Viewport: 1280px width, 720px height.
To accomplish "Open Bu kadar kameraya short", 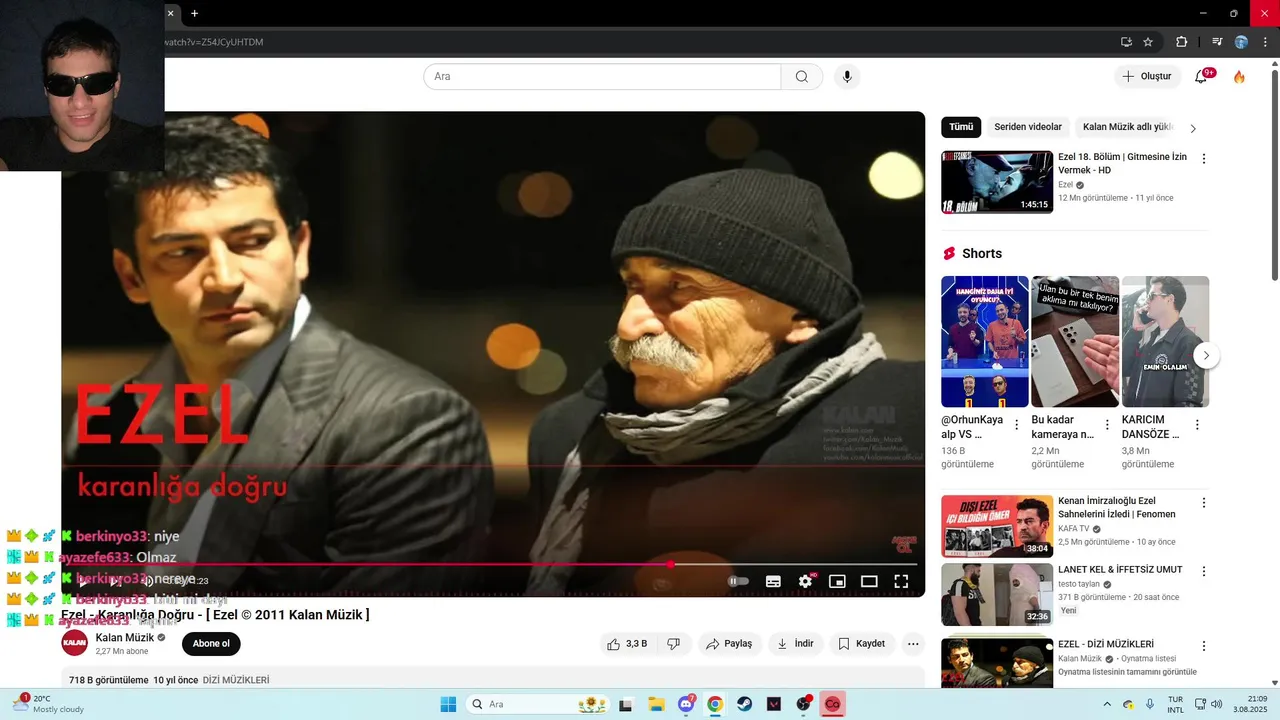I will coord(1075,342).
